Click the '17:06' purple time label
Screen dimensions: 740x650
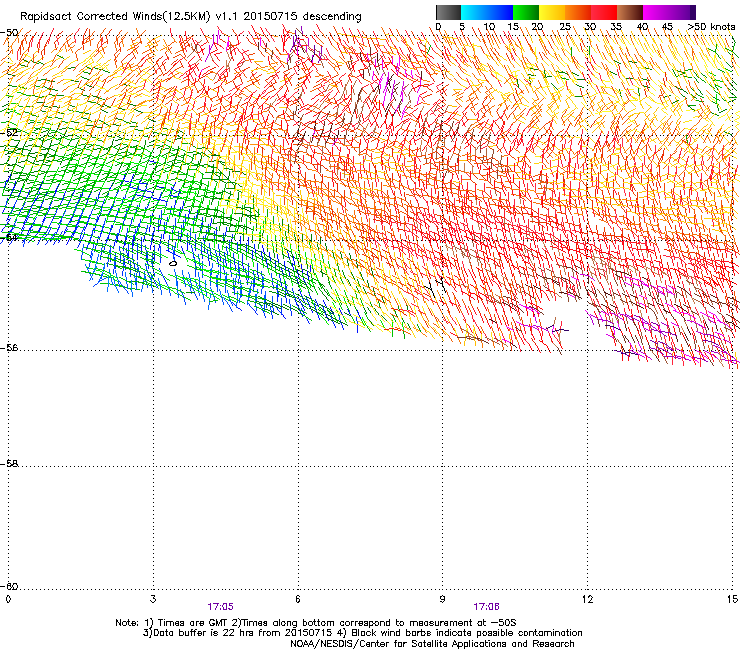pyautogui.click(x=487, y=607)
